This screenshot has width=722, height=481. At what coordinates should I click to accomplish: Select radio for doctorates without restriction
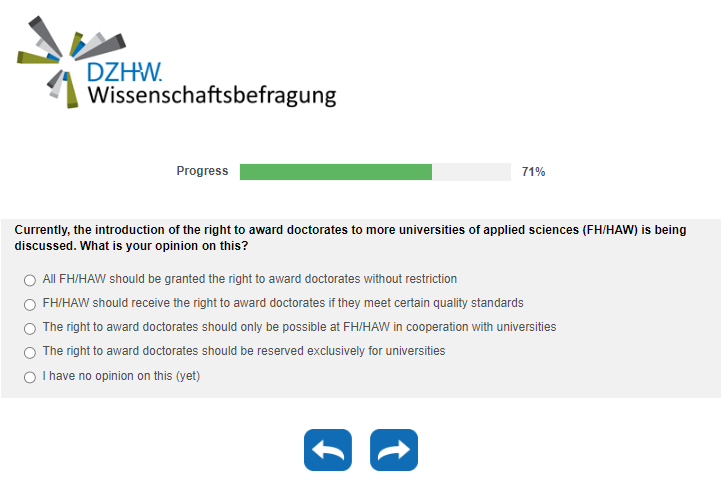coord(30,280)
